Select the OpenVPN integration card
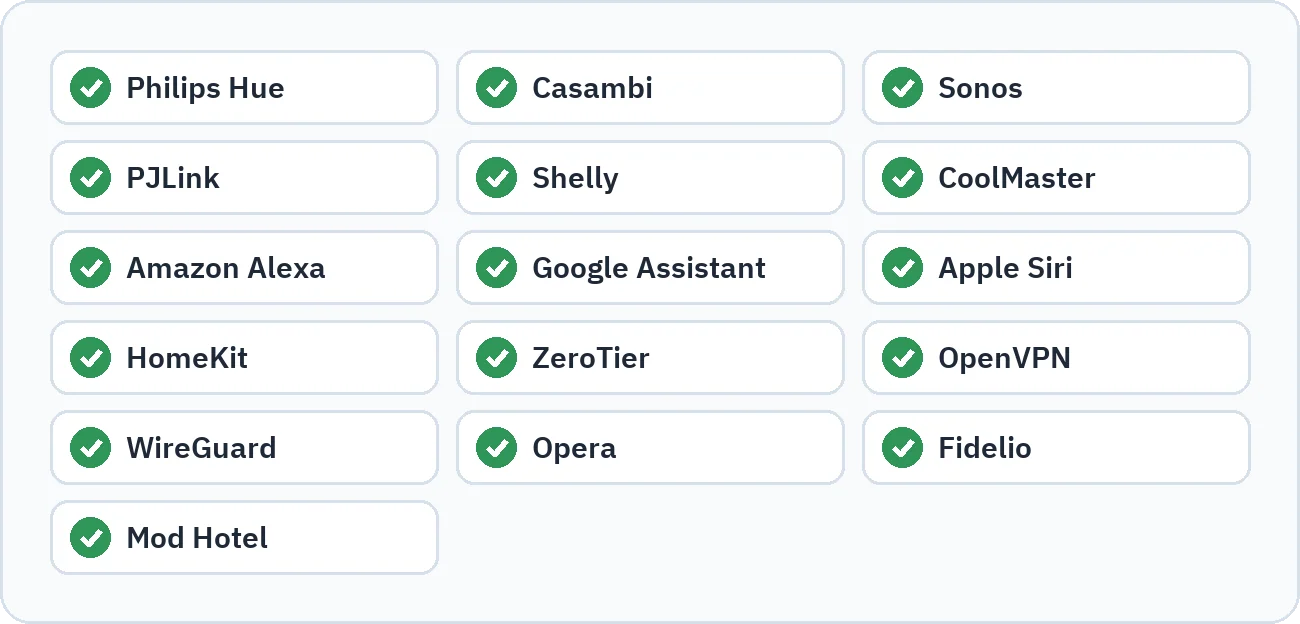The height and width of the screenshot is (624, 1300). [1056, 358]
